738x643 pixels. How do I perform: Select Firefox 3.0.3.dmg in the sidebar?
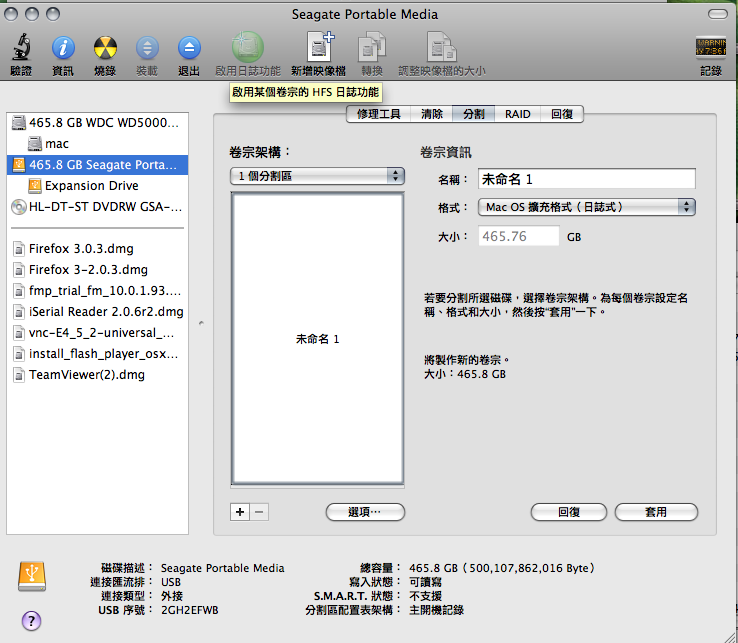click(97, 249)
